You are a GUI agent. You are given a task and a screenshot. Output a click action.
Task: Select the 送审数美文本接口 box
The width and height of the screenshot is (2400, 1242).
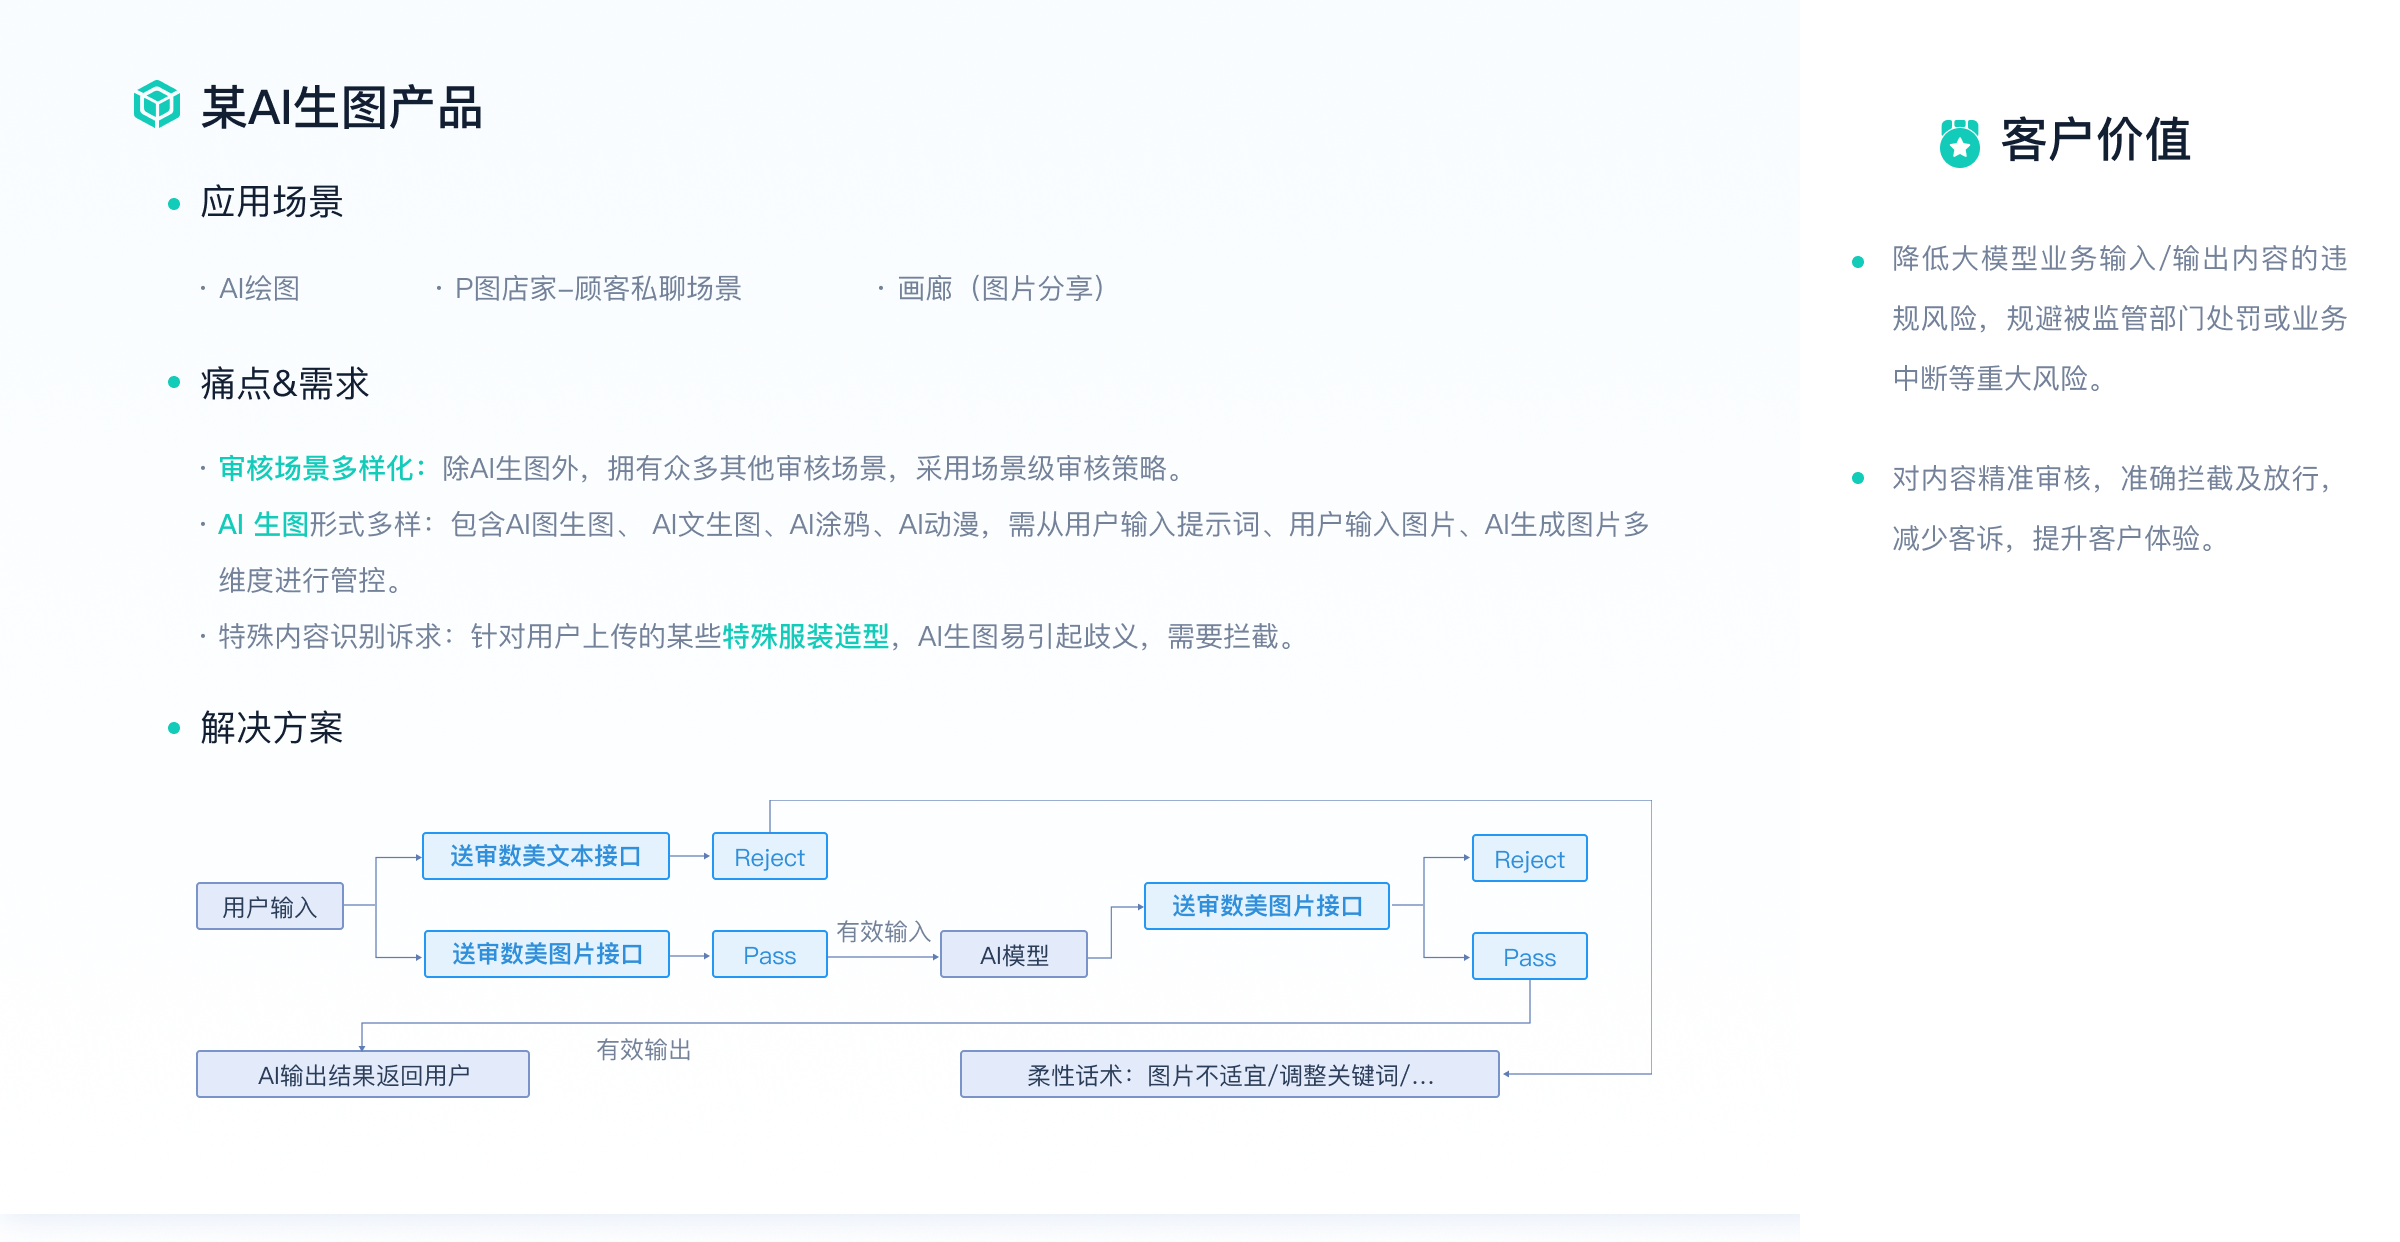545,856
